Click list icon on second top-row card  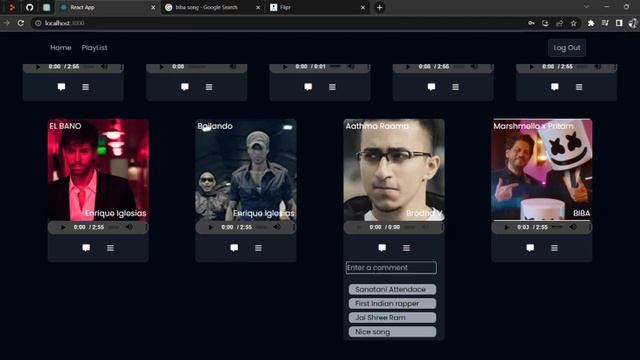pos(209,87)
